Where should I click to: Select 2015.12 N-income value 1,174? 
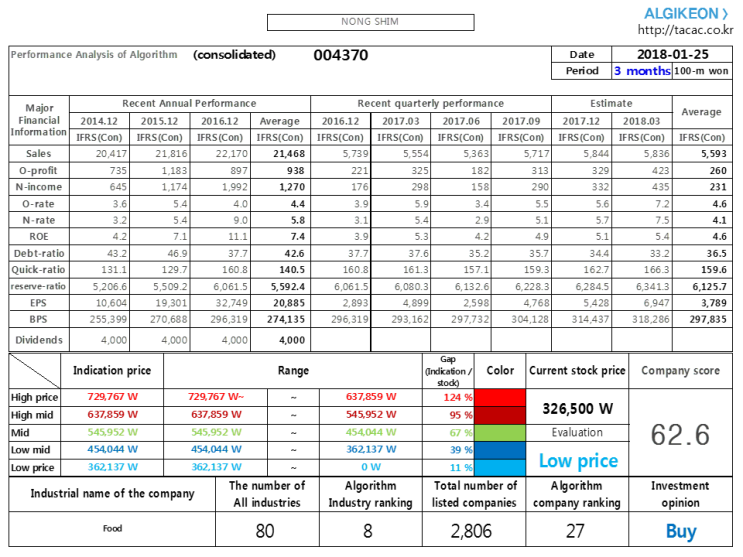tap(174, 187)
